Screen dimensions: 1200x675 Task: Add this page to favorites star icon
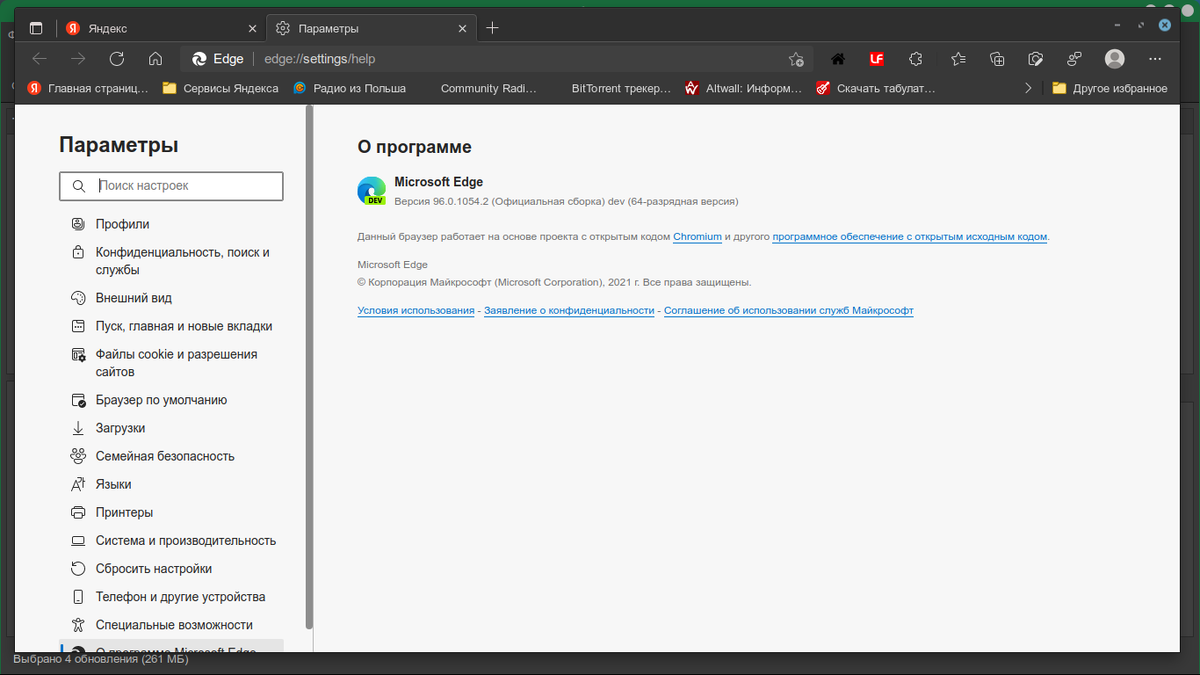pyautogui.click(x=796, y=59)
